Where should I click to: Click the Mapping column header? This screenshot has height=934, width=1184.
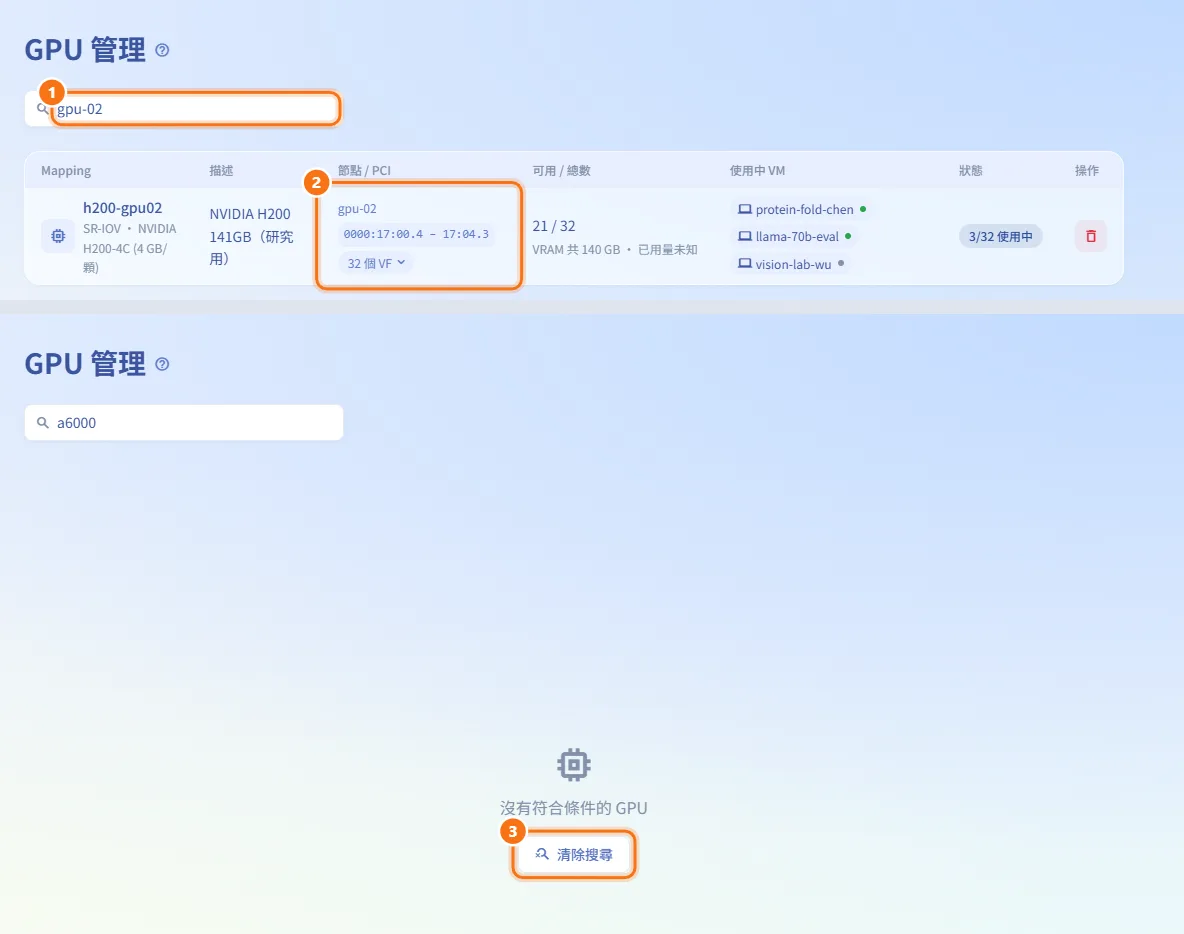pos(66,171)
